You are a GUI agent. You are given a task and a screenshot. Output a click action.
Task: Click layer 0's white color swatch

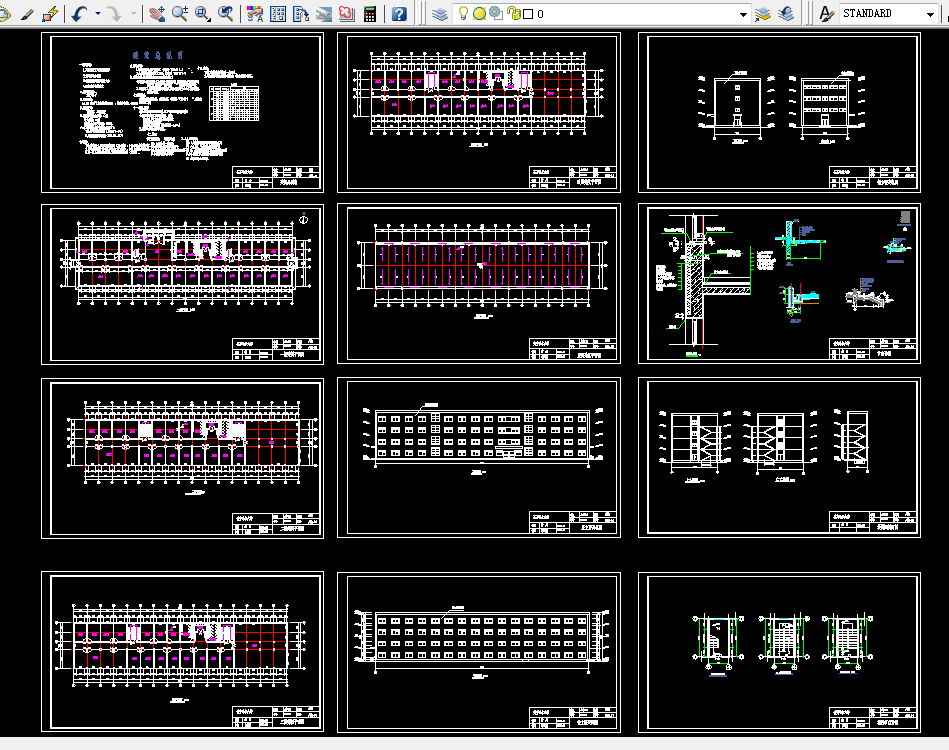[528, 14]
